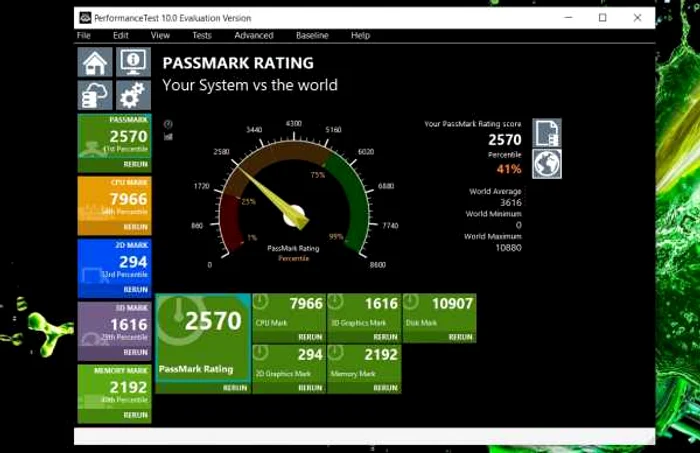
Task: Click the World Maximum 10880 value
Action: pos(508,248)
